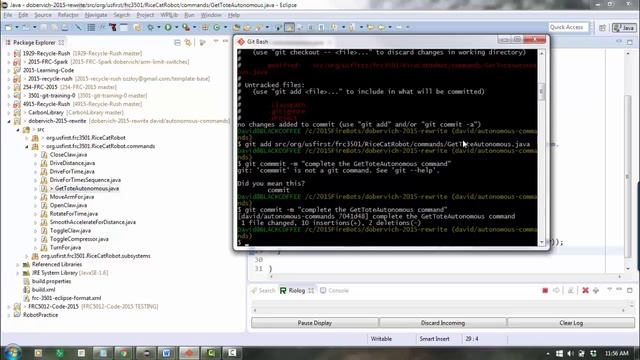The height and width of the screenshot is (360, 640).
Task: Open the Run button dropdown arrow
Action: [x=177, y=27]
